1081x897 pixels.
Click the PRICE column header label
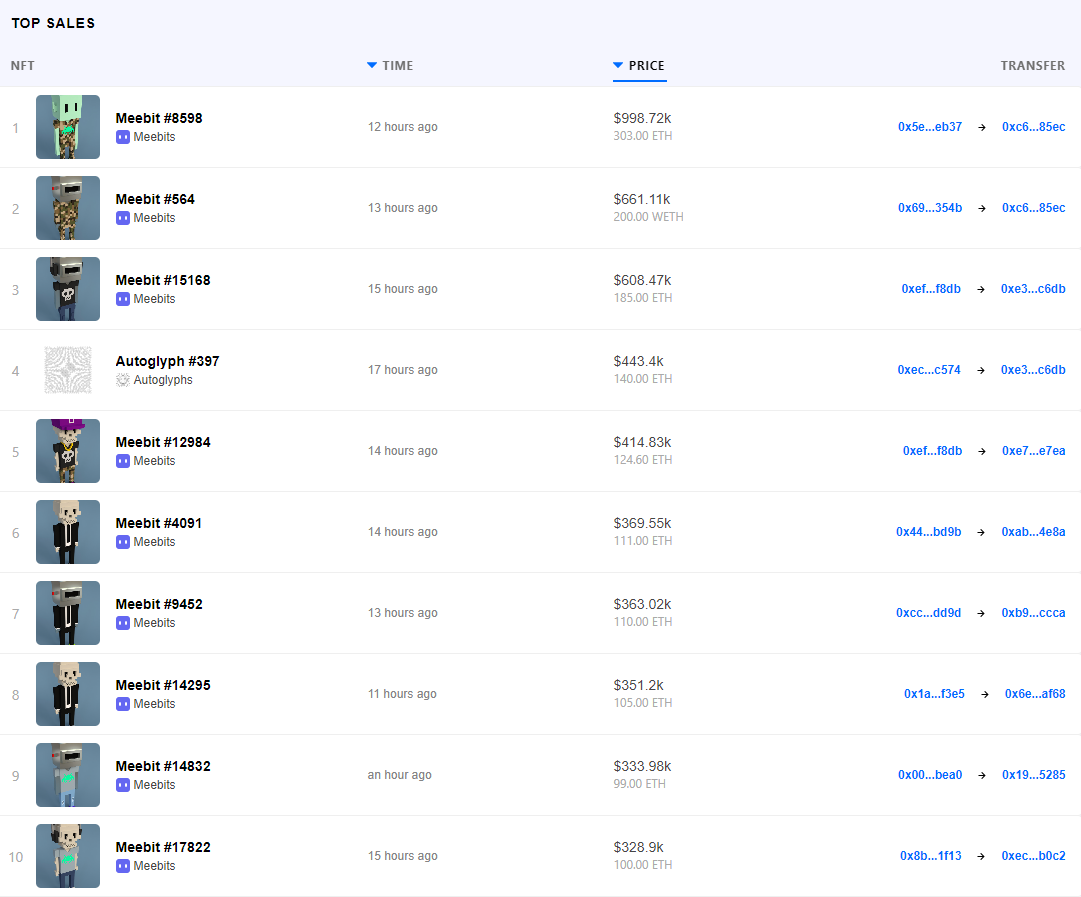[647, 65]
